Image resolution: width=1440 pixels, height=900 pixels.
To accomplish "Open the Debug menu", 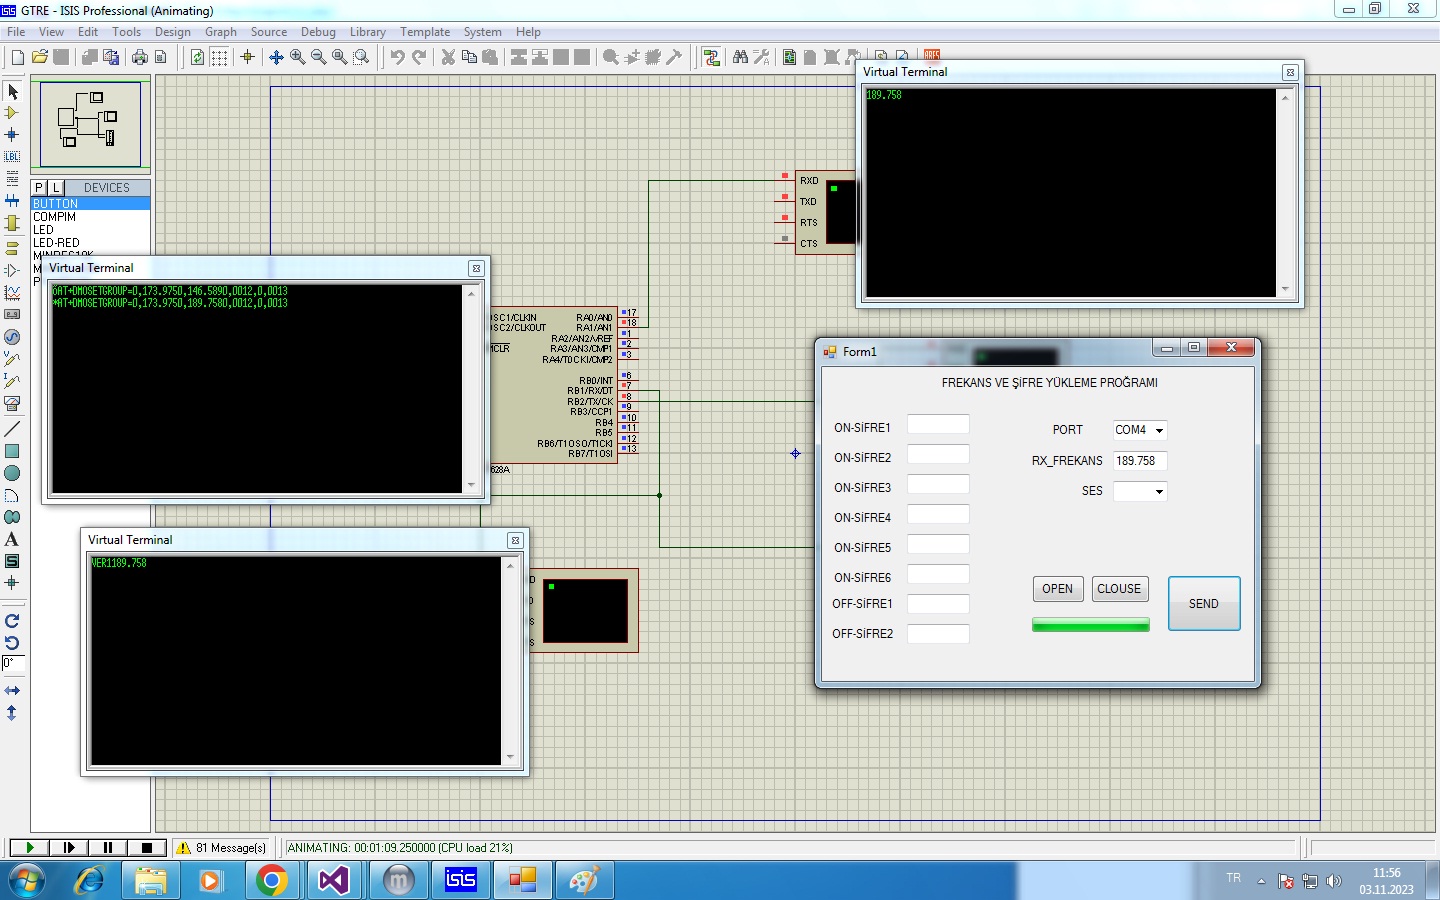I will click(318, 32).
